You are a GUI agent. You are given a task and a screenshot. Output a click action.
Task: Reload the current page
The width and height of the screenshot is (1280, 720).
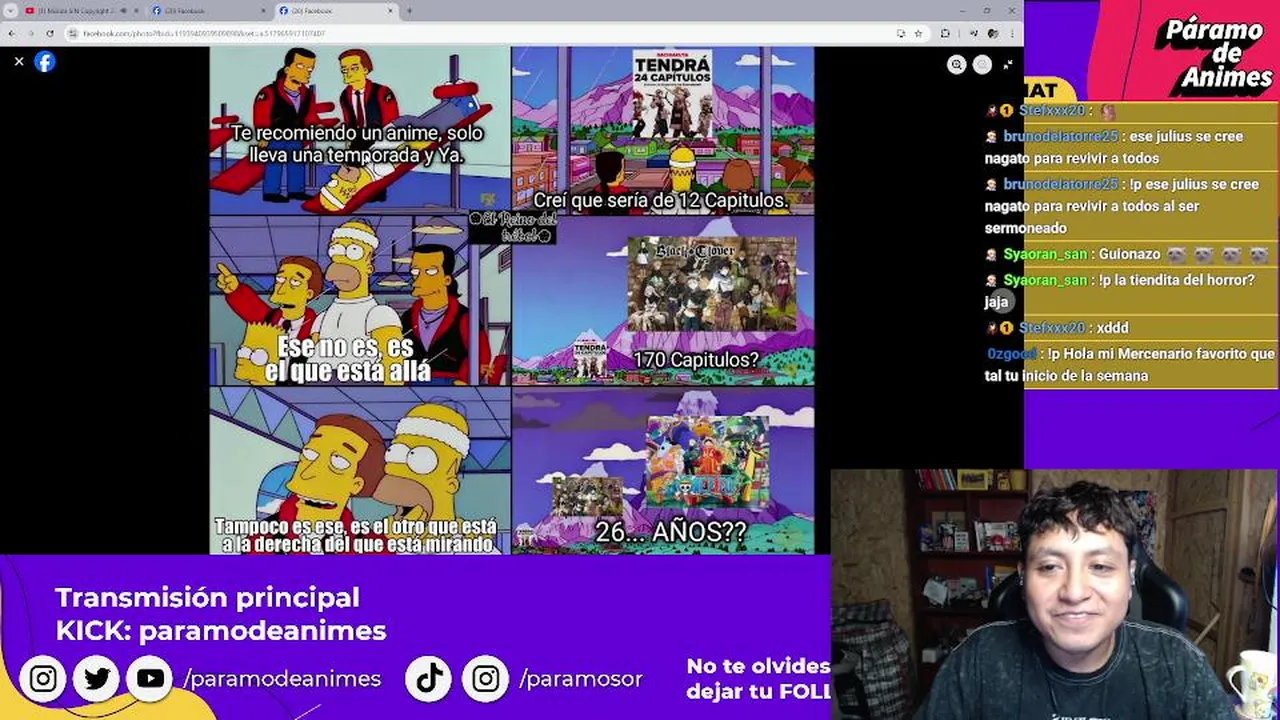tap(50, 33)
